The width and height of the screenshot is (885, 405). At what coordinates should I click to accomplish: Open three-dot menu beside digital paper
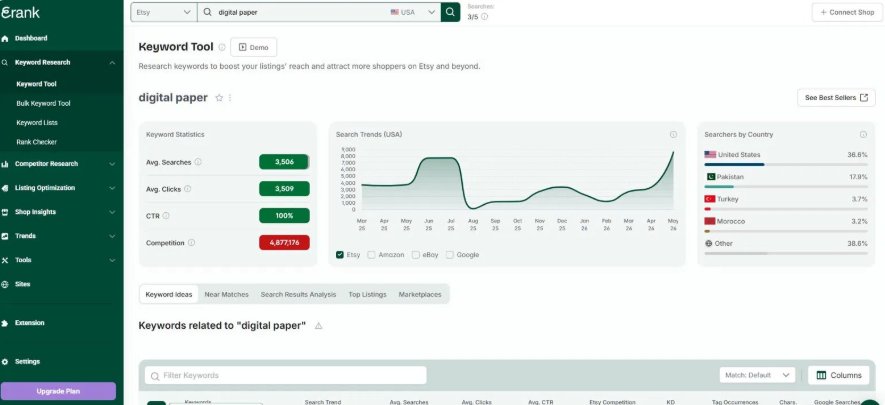coord(230,98)
